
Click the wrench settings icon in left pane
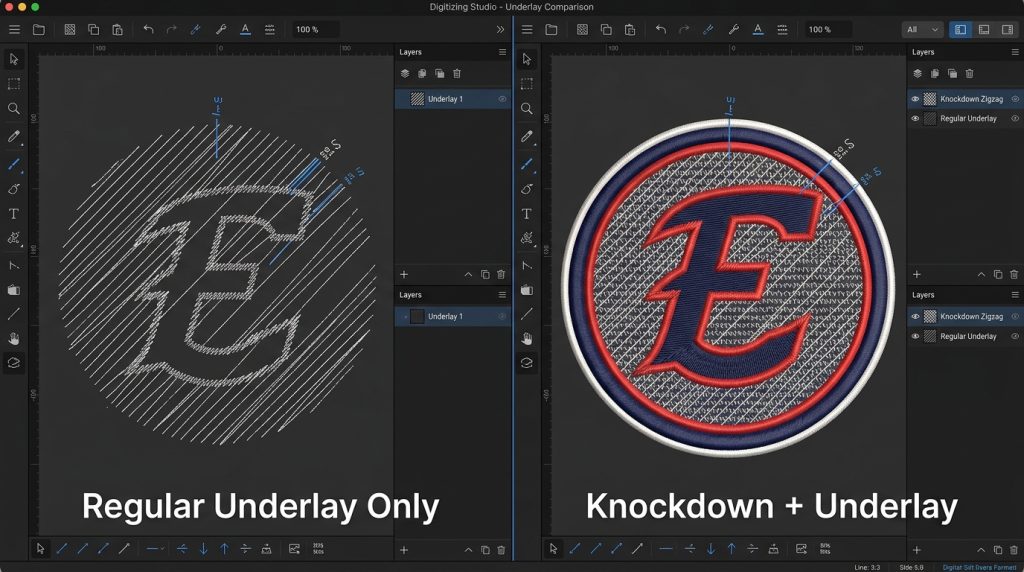click(x=221, y=29)
